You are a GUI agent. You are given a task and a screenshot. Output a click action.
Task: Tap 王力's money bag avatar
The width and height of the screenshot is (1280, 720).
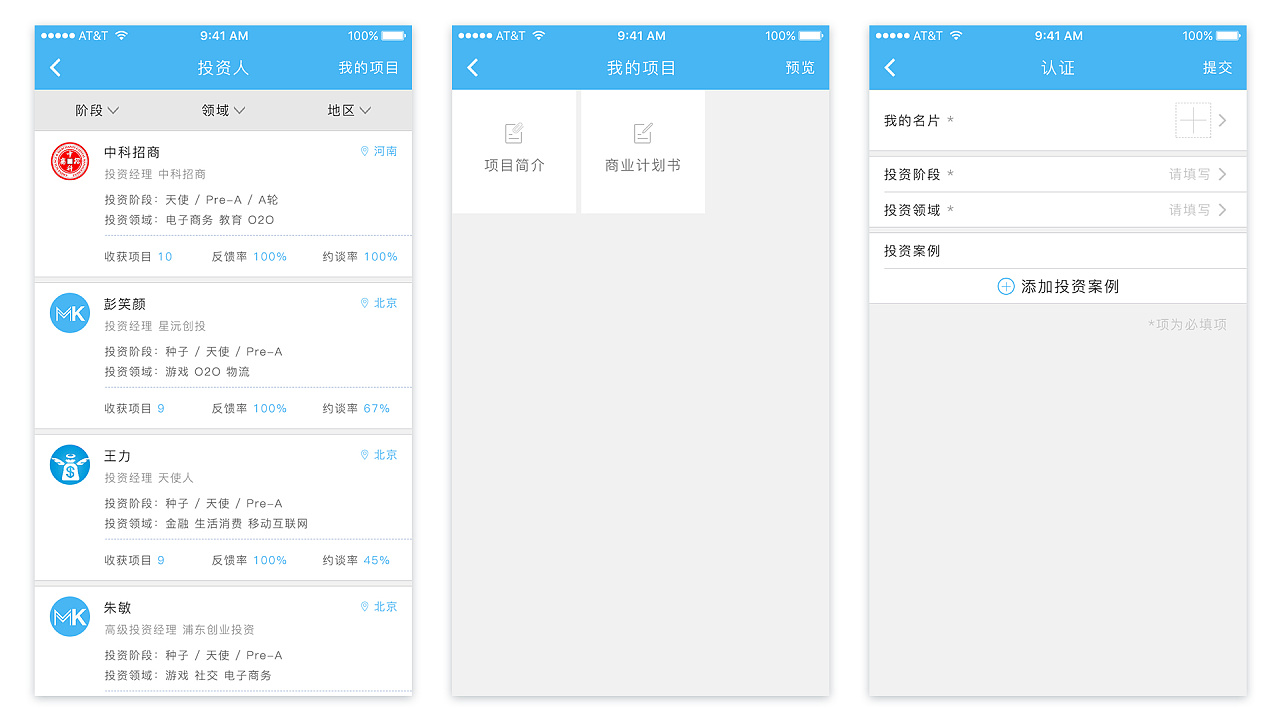70,466
